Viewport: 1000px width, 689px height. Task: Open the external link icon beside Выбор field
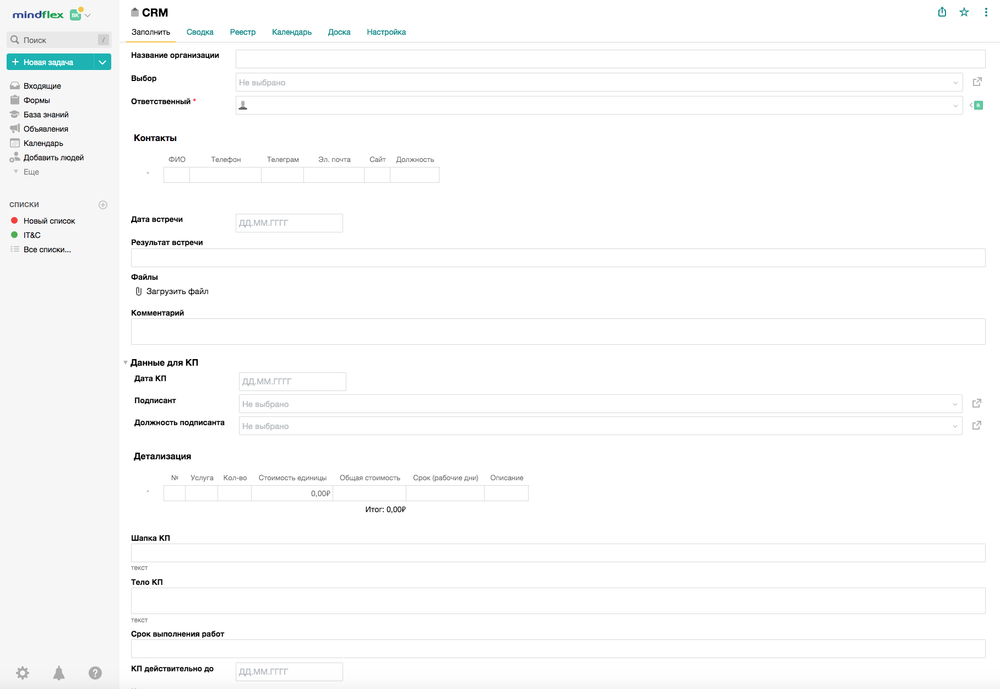tap(977, 82)
